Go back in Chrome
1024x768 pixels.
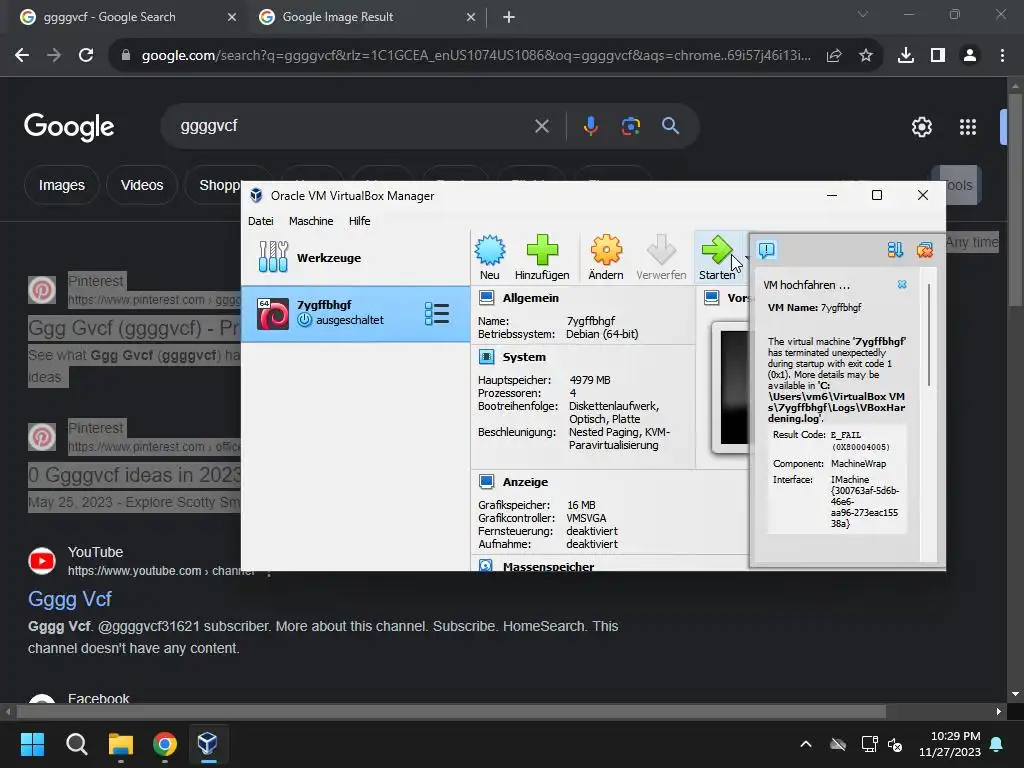click(x=22, y=56)
